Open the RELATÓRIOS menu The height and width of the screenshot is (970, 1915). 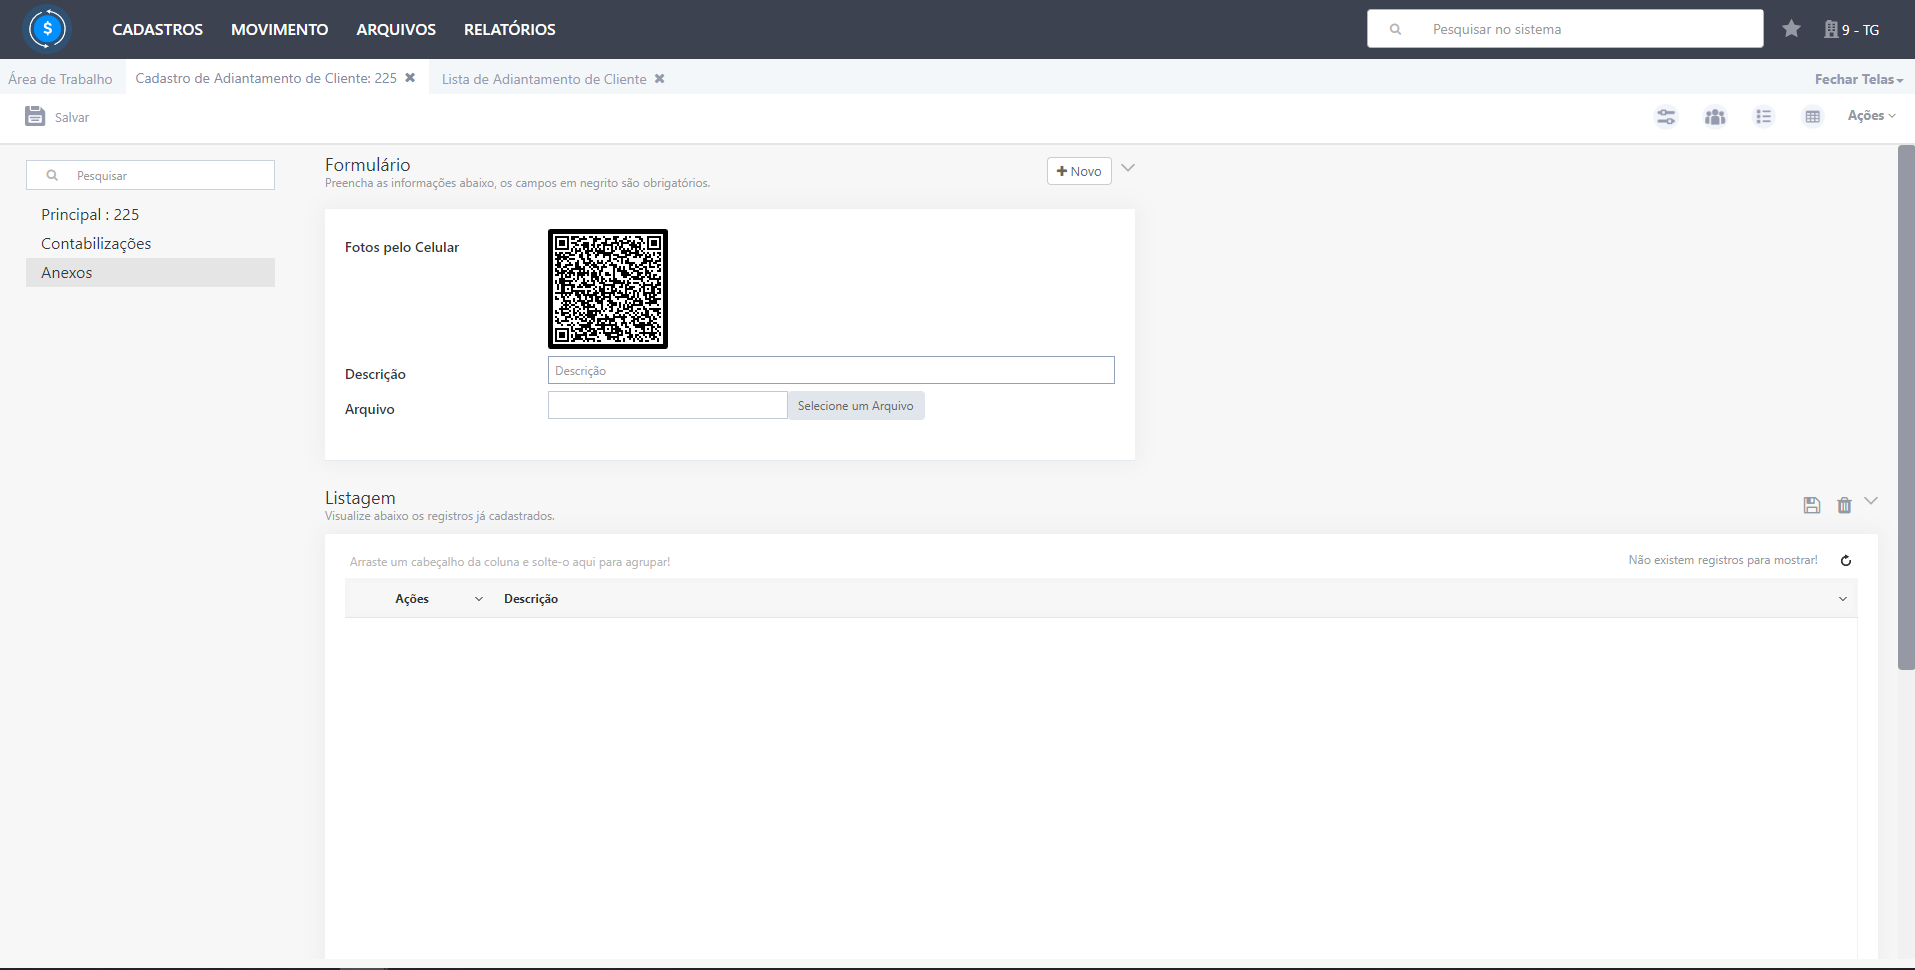pos(510,29)
